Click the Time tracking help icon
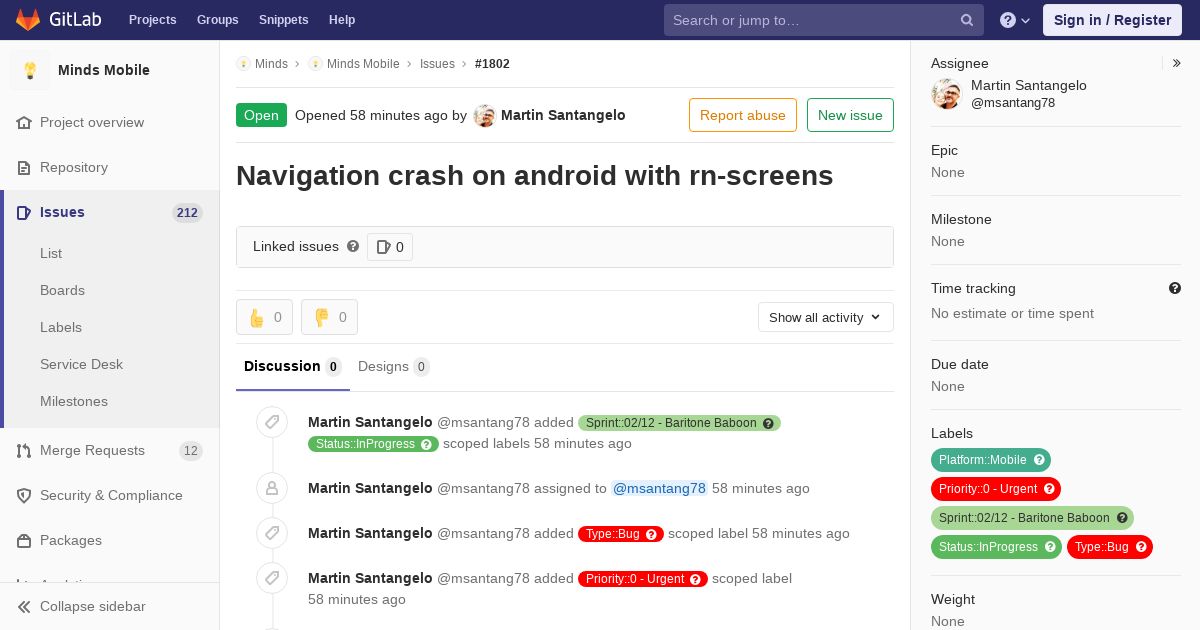The height and width of the screenshot is (630, 1200). [x=1175, y=288]
